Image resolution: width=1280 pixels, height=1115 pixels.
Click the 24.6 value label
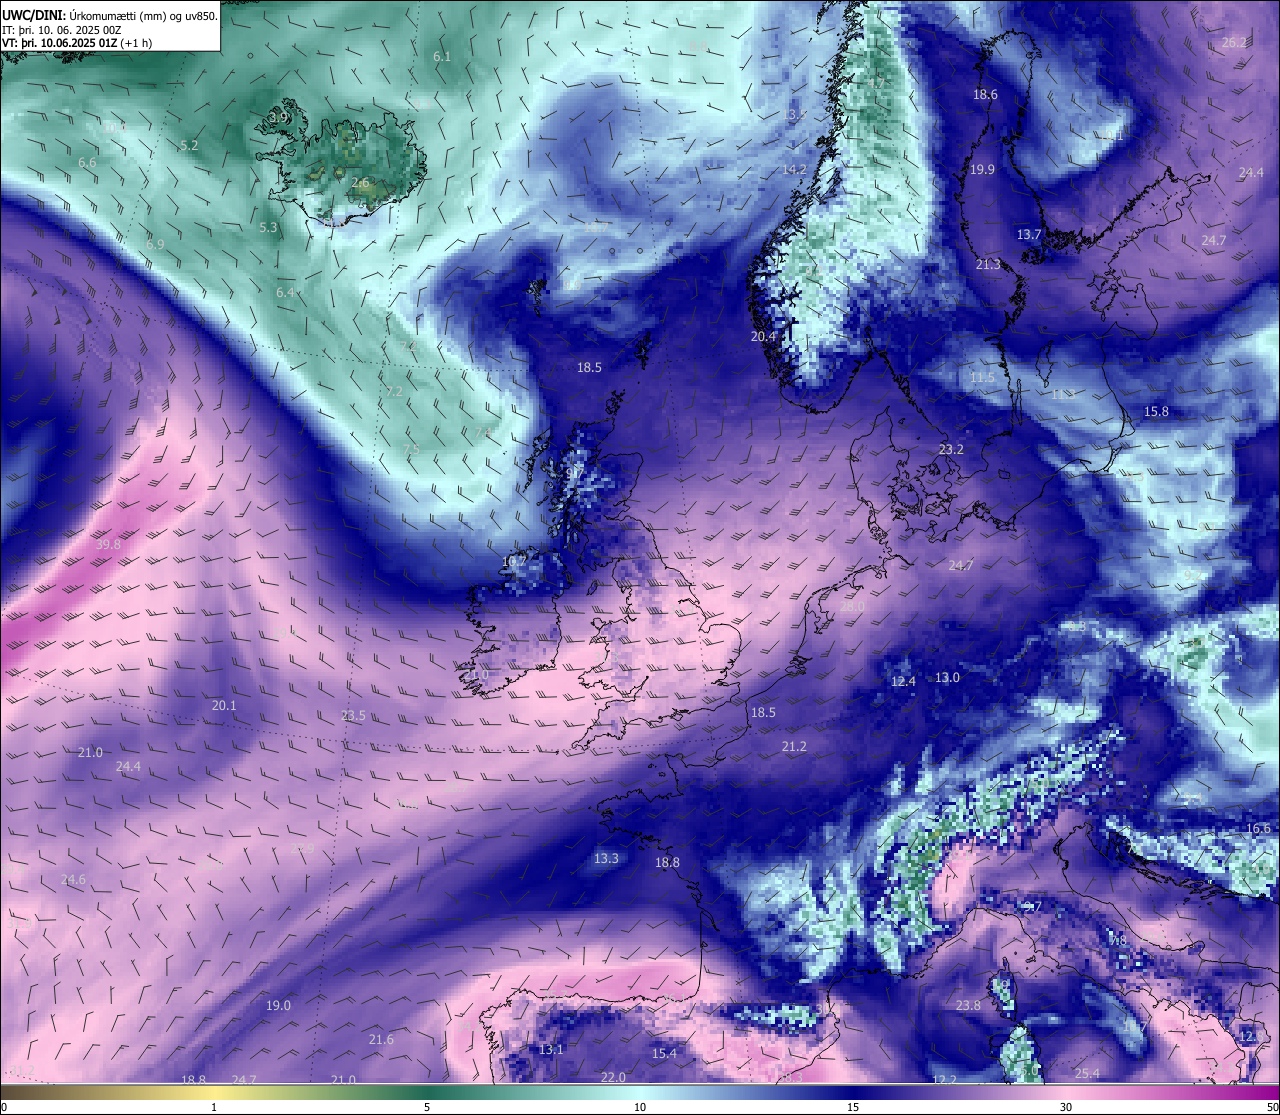(73, 880)
